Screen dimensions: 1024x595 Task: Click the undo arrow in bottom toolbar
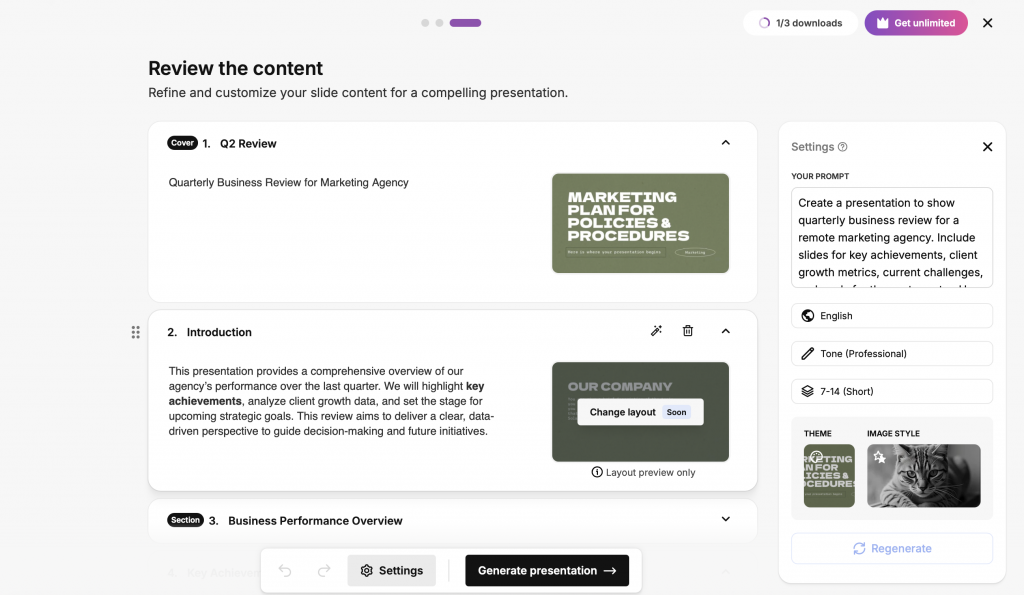coord(285,570)
